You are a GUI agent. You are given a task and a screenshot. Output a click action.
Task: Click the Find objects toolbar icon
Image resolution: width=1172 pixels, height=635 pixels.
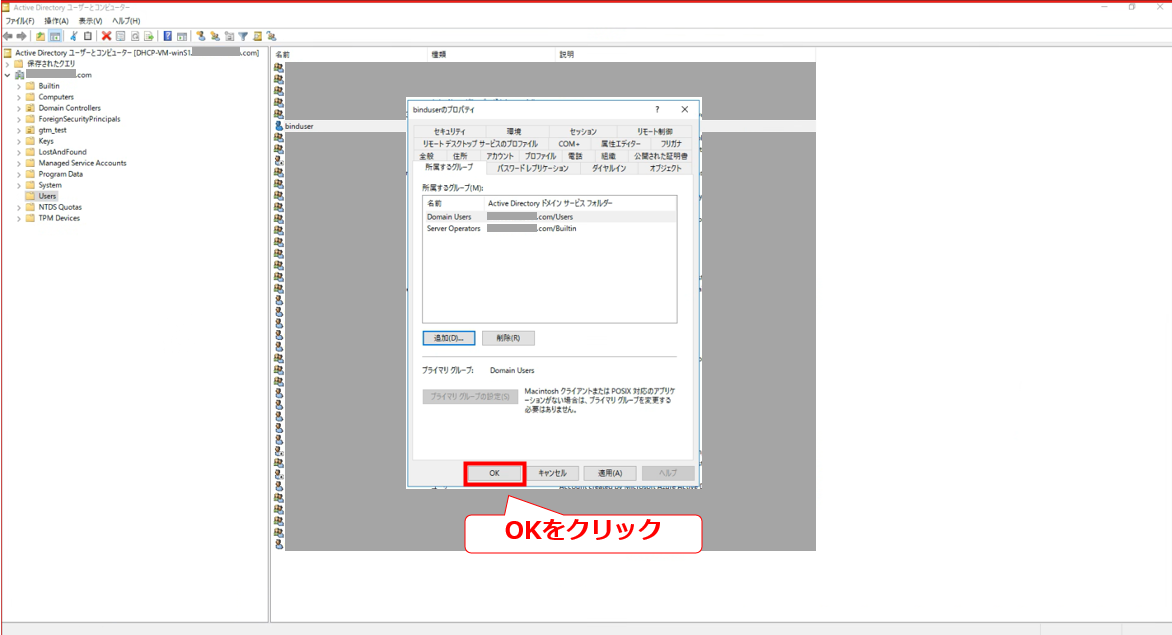click(x=257, y=36)
